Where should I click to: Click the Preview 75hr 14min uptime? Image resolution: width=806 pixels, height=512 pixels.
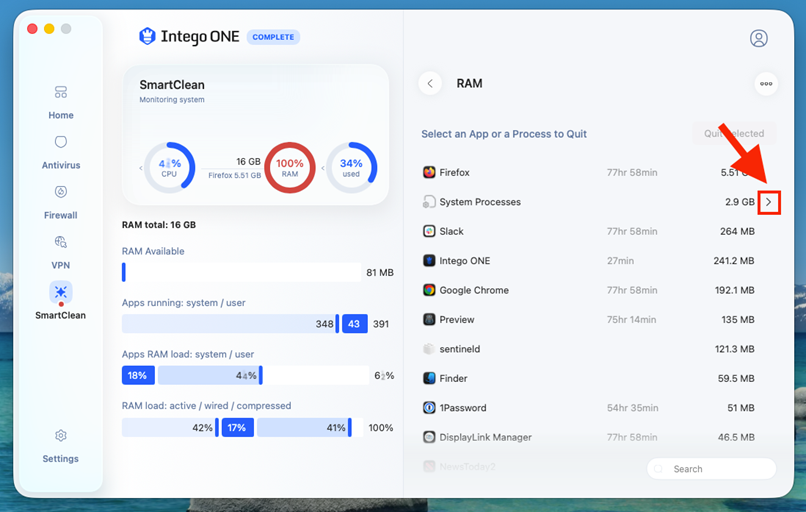[631, 320]
